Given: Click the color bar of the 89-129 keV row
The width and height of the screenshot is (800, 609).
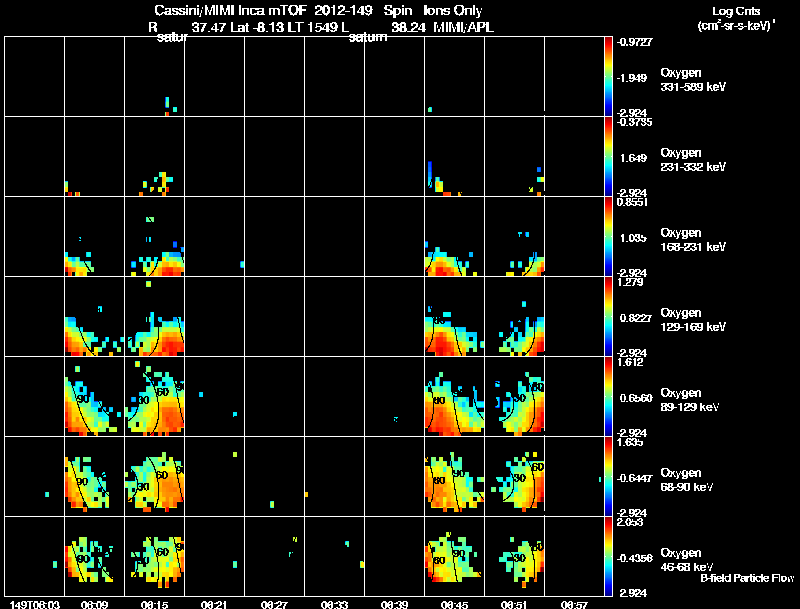Looking at the screenshot, I should 608,397.
